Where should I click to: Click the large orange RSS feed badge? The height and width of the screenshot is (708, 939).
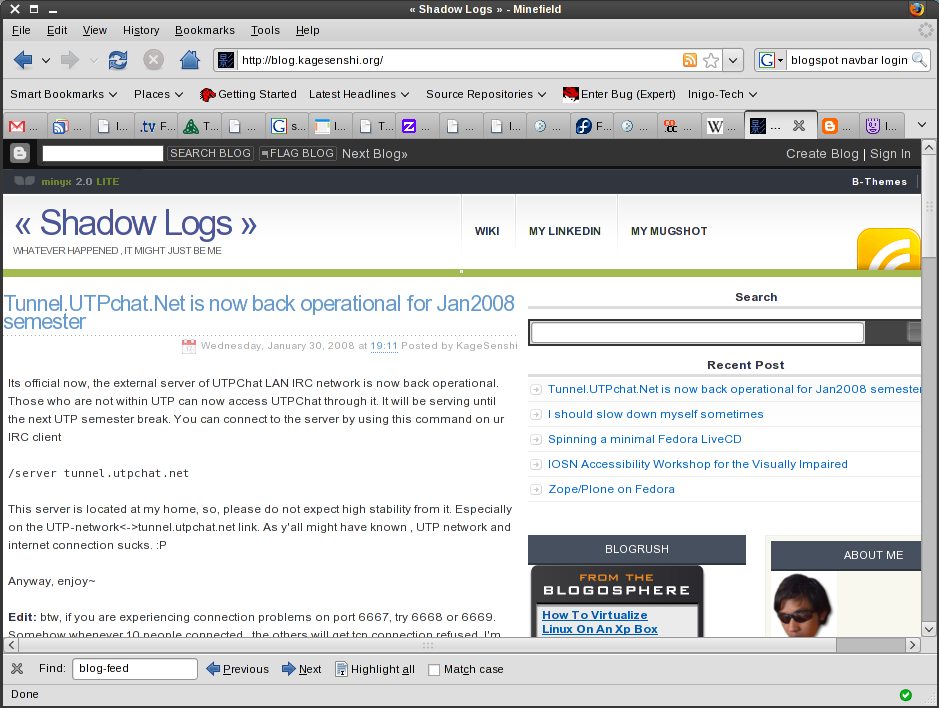(x=888, y=249)
